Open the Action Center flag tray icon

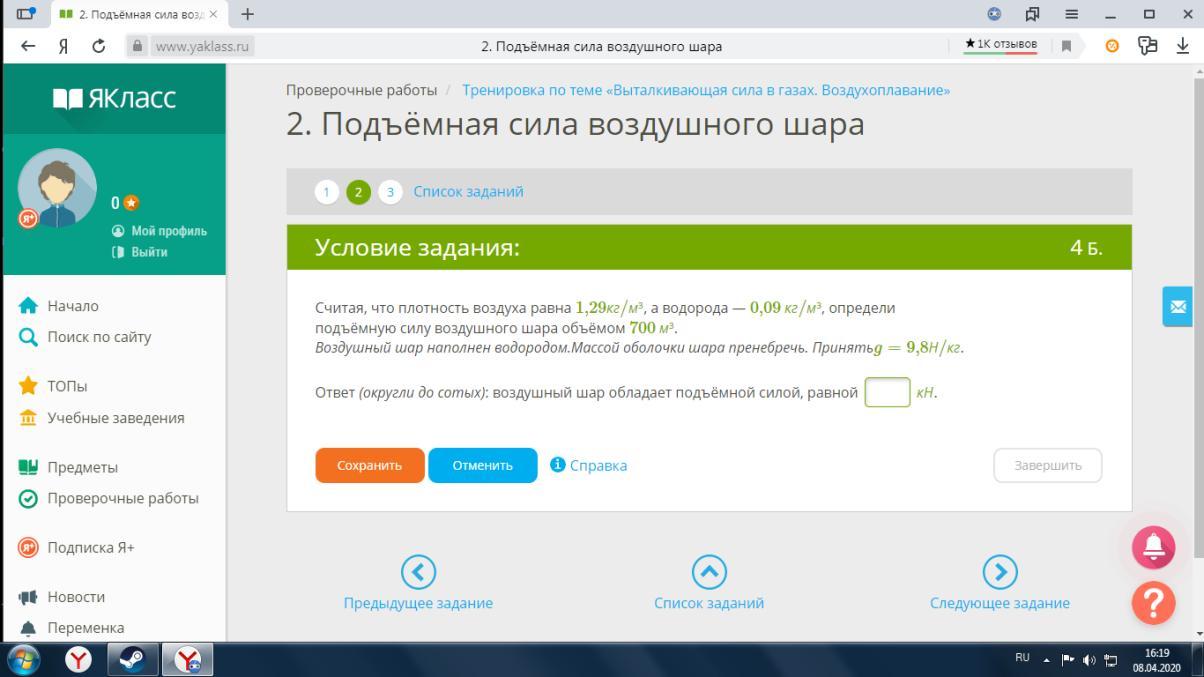(x=1068, y=660)
